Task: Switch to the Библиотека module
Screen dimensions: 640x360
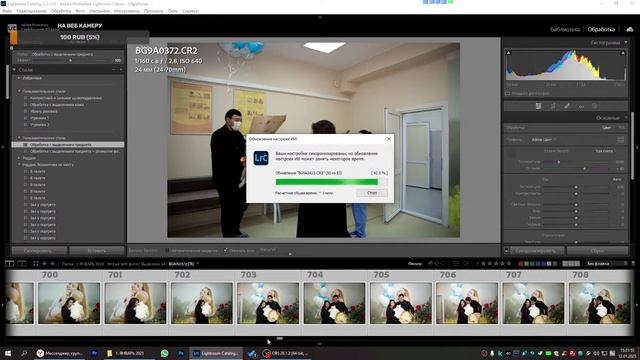Action: tap(565, 29)
